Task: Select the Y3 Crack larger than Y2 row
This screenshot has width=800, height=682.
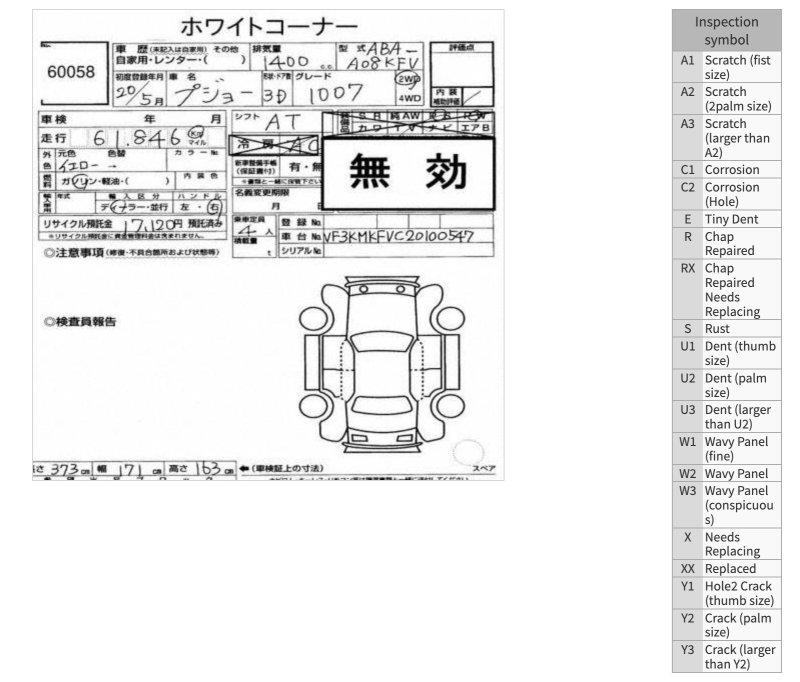Action: 726,656
